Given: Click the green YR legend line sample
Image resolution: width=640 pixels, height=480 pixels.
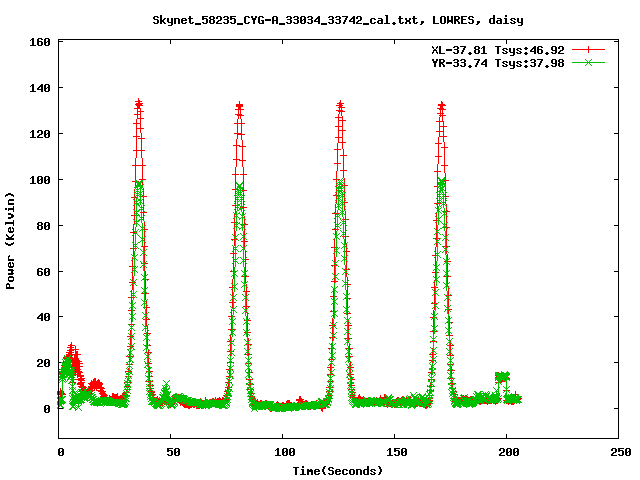Looking at the screenshot, I should point(588,62).
